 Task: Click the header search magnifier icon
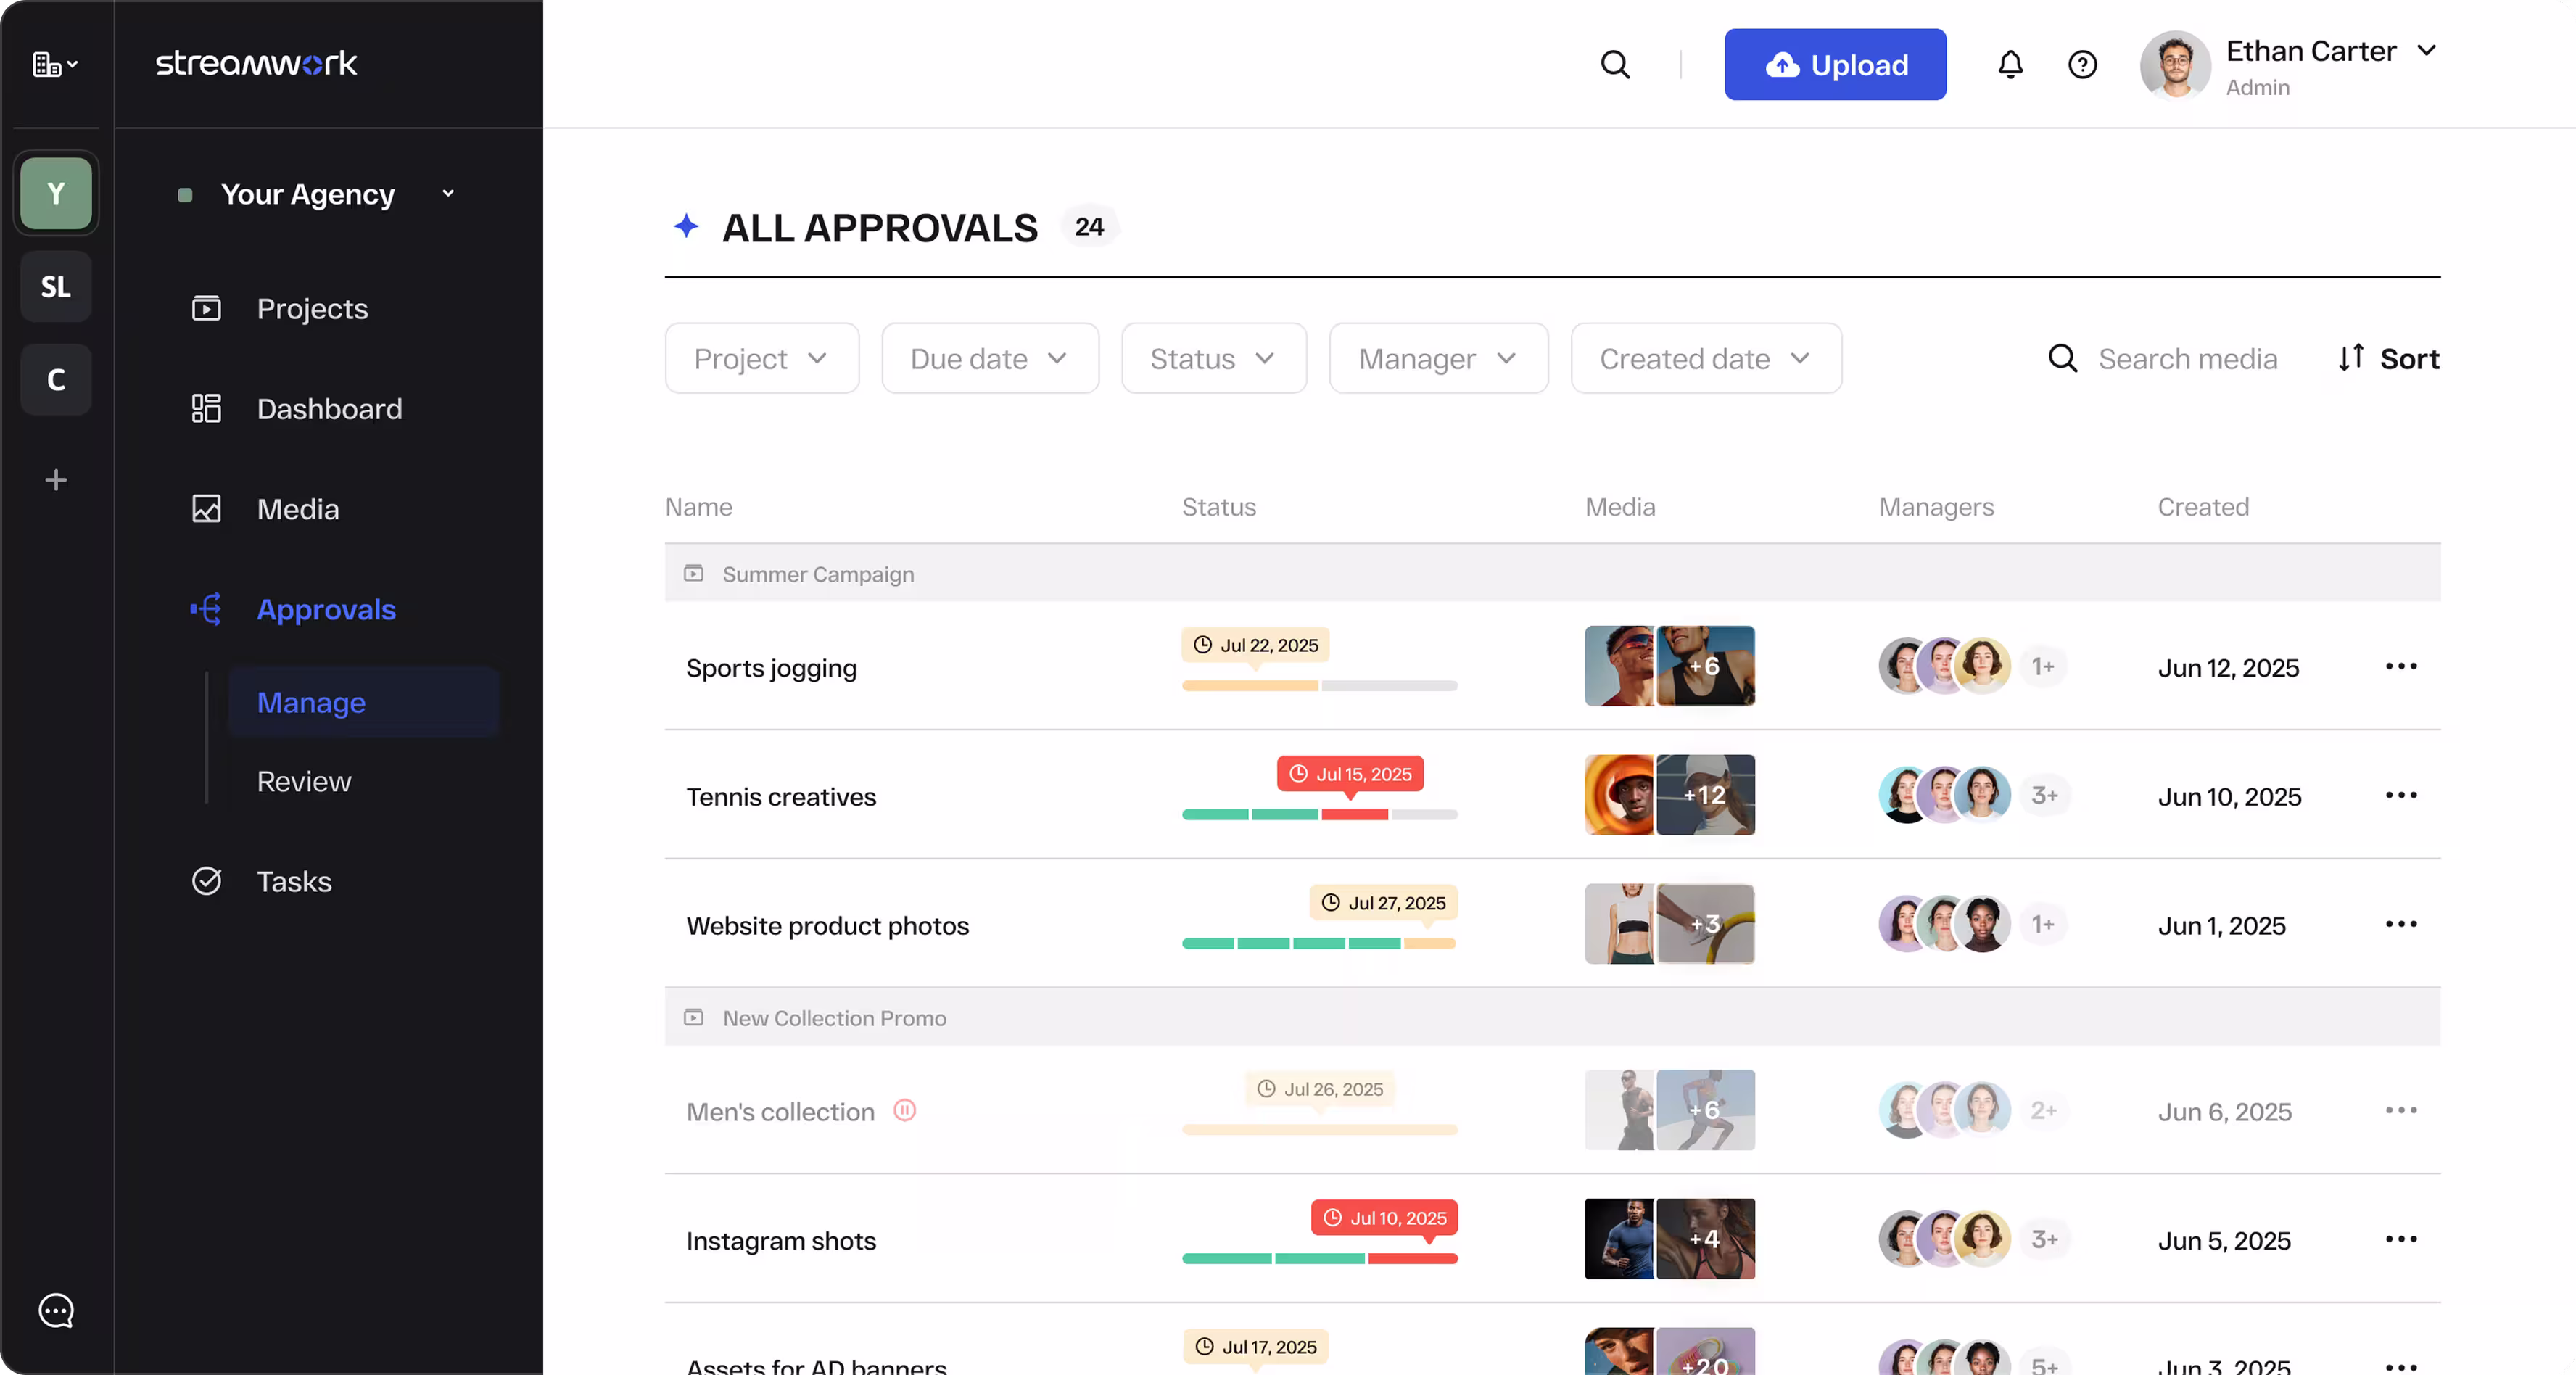[1615, 65]
